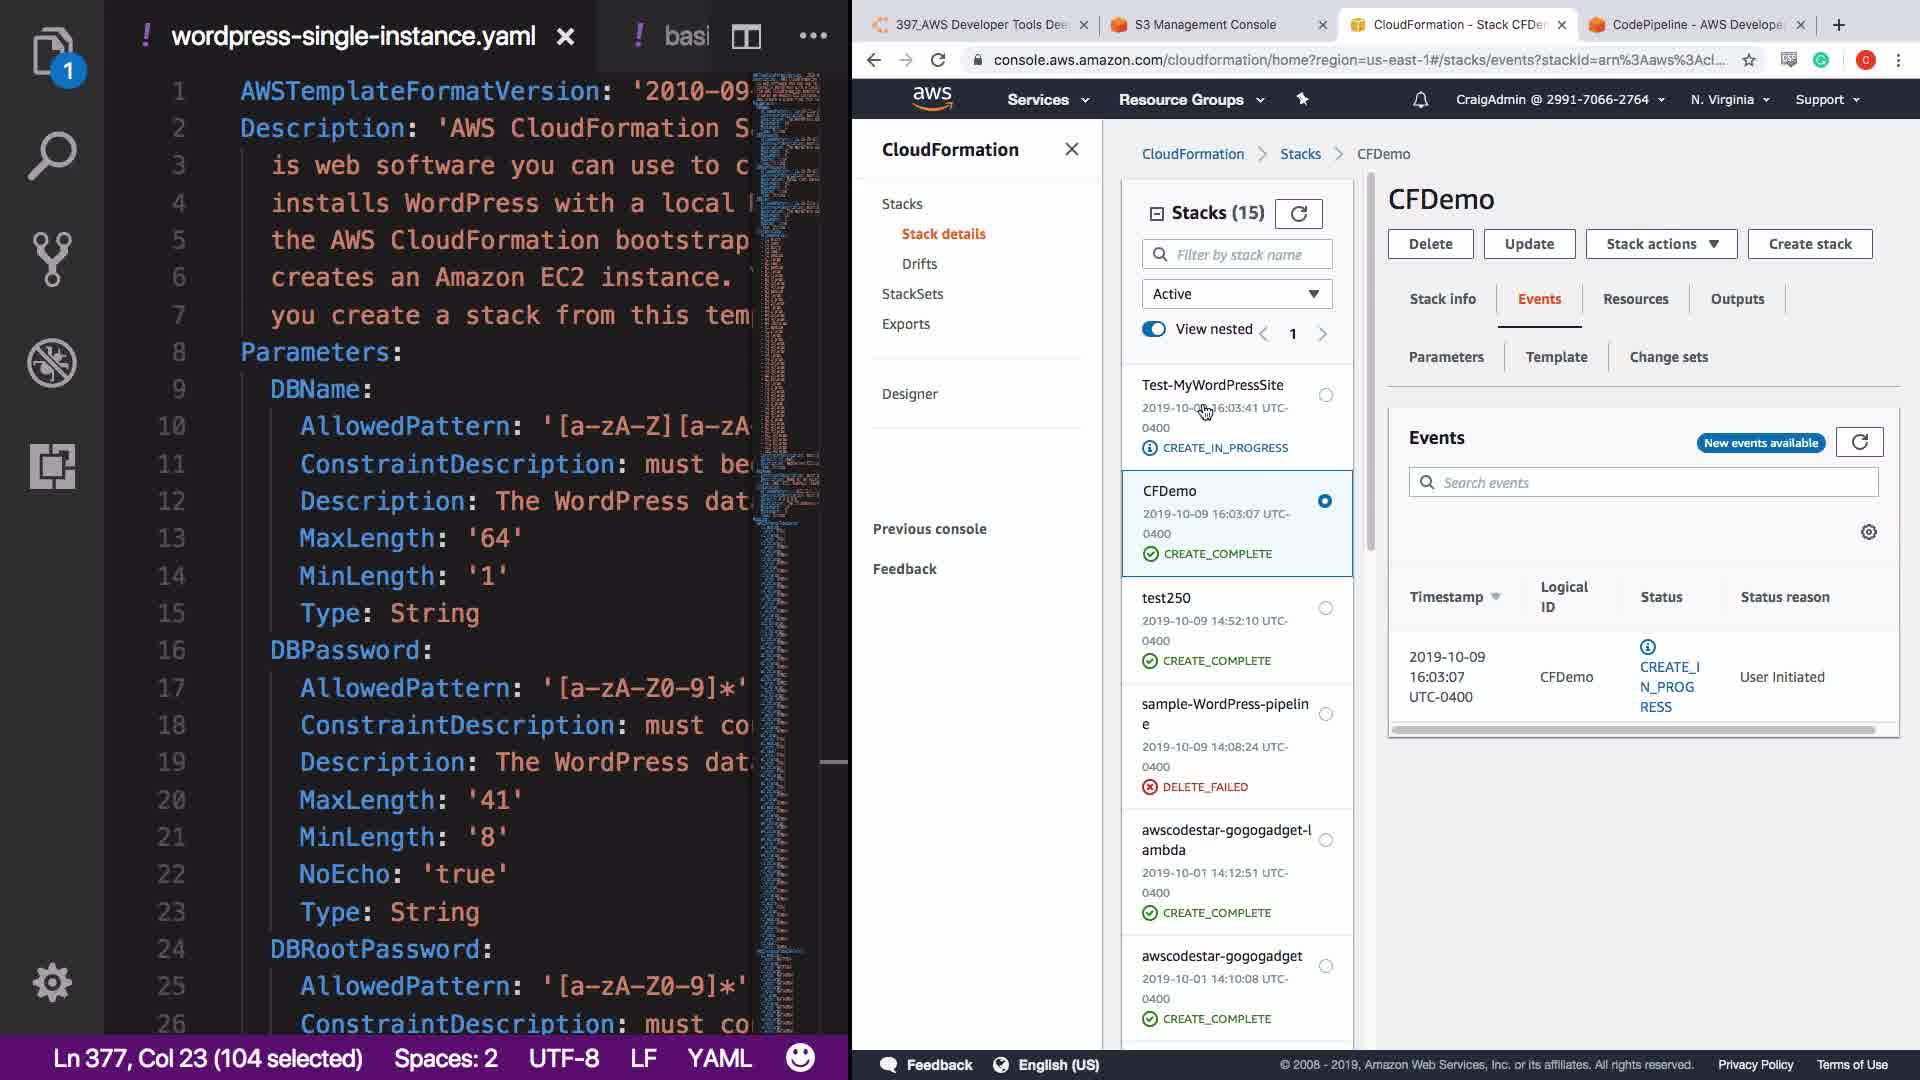Open the AWS Services menu
The height and width of the screenshot is (1080, 1920).
coord(1047,100)
